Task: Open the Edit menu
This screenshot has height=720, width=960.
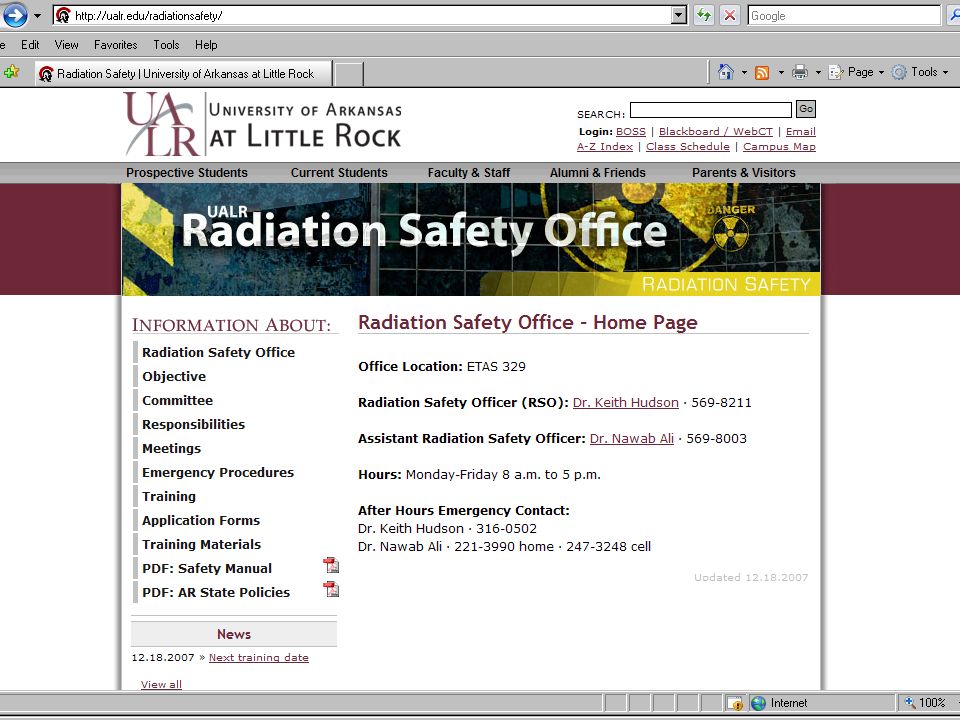Action: coord(30,45)
